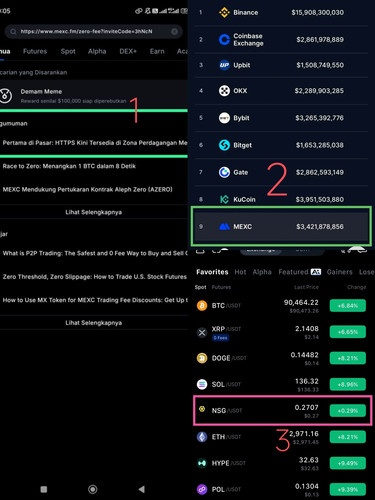Image resolution: width=375 pixels, height=500 pixels.
Task: Click the BTC coin icon
Action: click(x=202, y=305)
